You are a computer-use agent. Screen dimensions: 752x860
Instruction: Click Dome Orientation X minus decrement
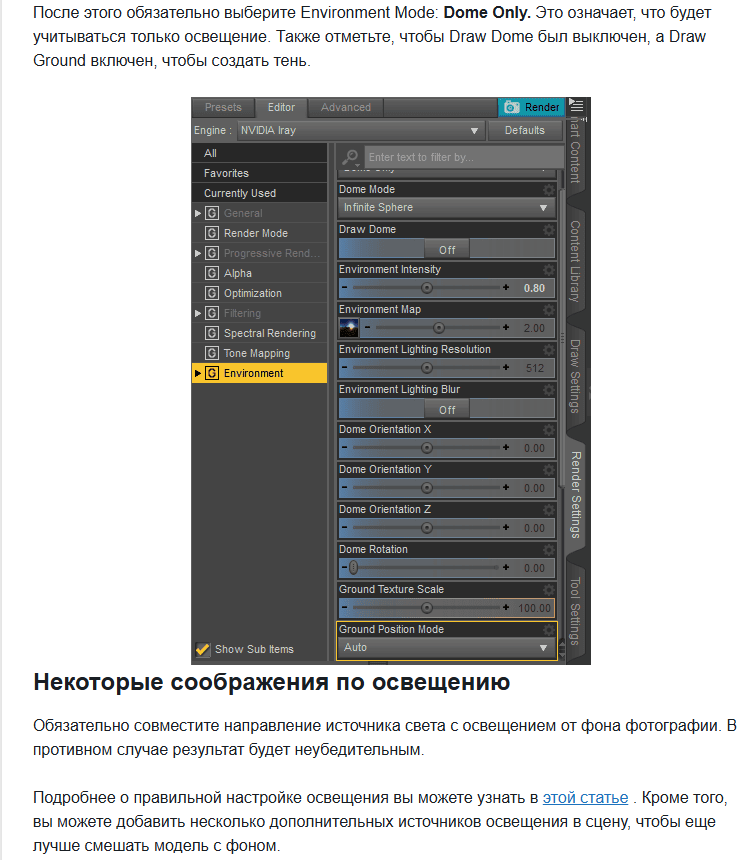point(344,448)
